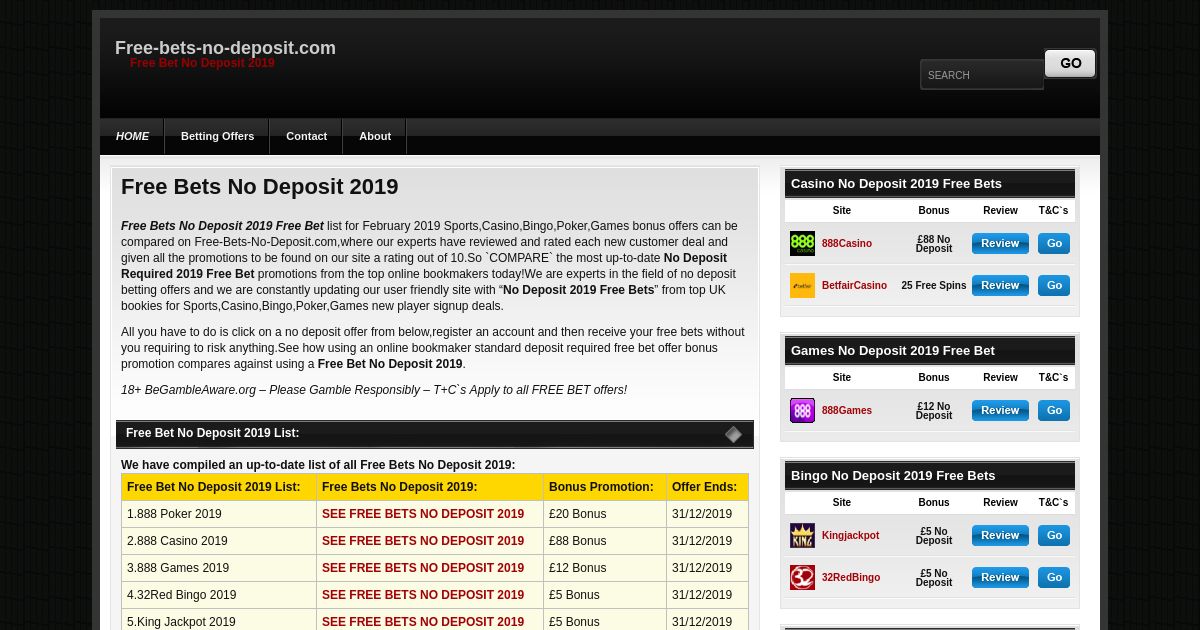Open the HOME menu item
Viewport: 1200px width, 630px height.
tap(132, 136)
